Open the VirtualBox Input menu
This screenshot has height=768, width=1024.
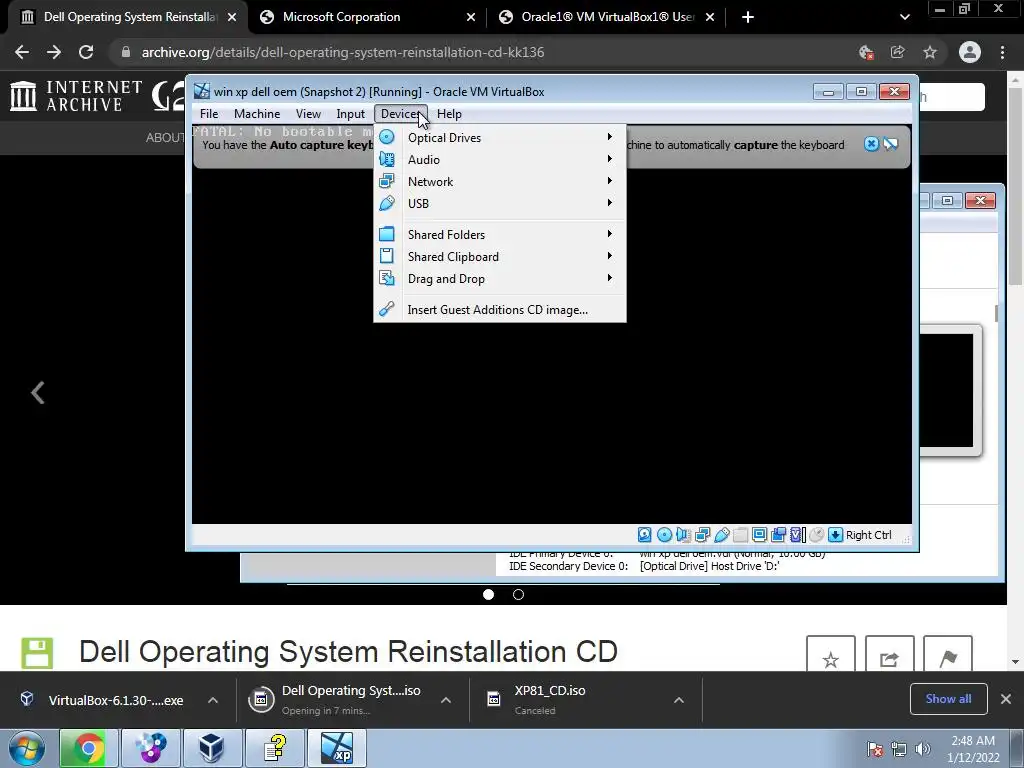pyautogui.click(x=351, y=114)
